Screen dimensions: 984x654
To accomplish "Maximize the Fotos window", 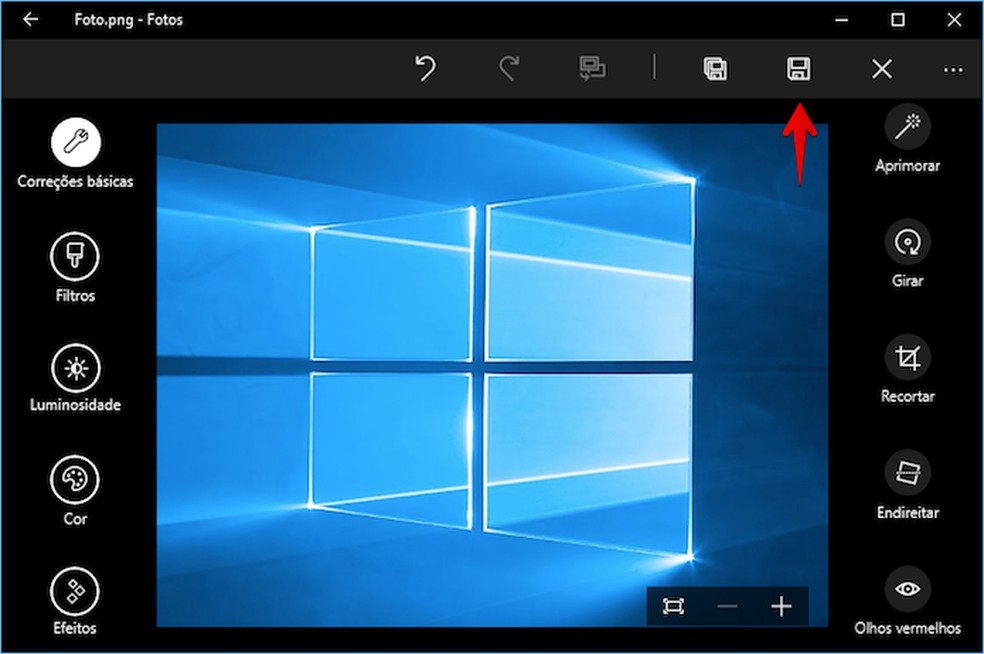I will point(898,19).
